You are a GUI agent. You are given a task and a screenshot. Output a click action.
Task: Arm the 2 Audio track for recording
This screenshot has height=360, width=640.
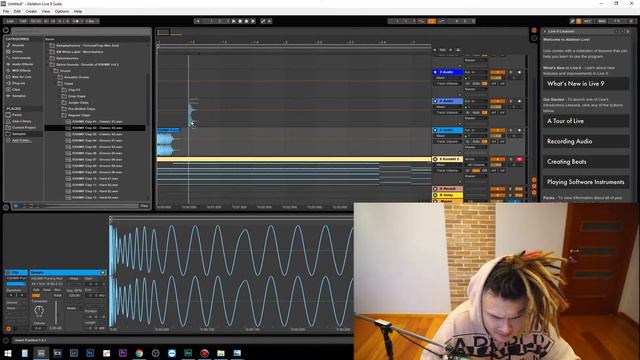(x=519, y=72)
